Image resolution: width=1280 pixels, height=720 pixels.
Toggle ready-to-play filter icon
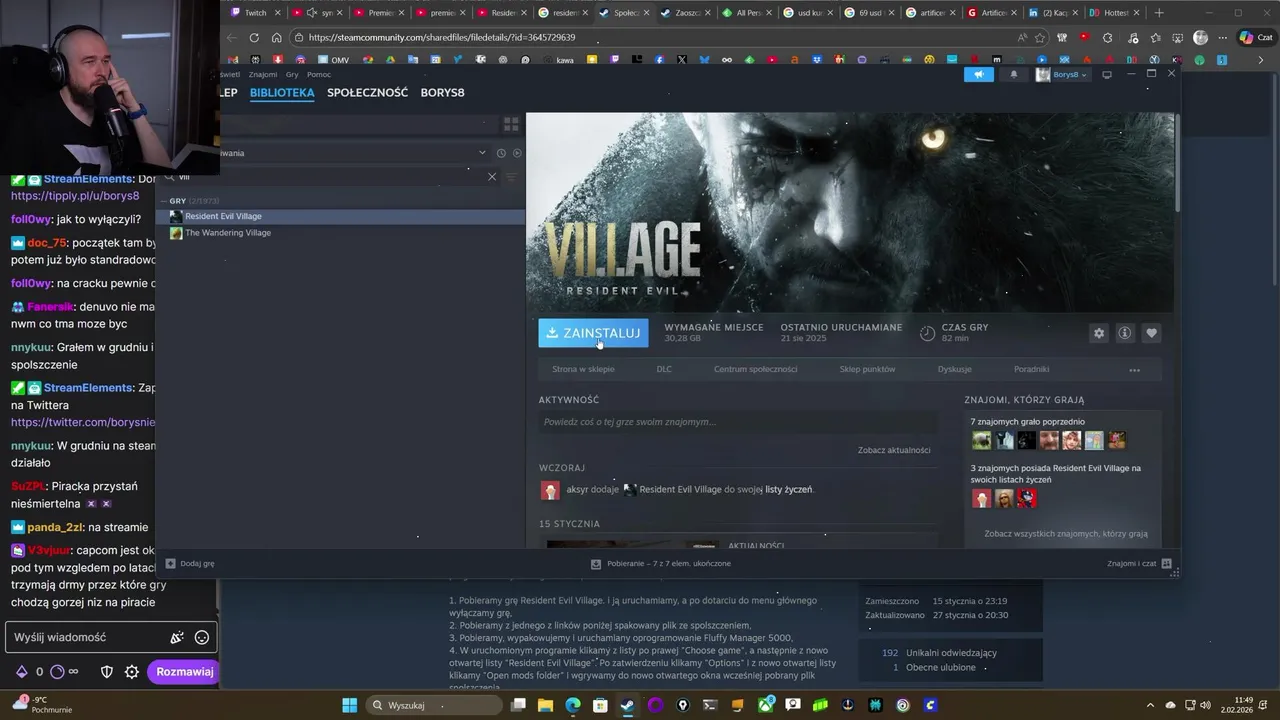517,153
